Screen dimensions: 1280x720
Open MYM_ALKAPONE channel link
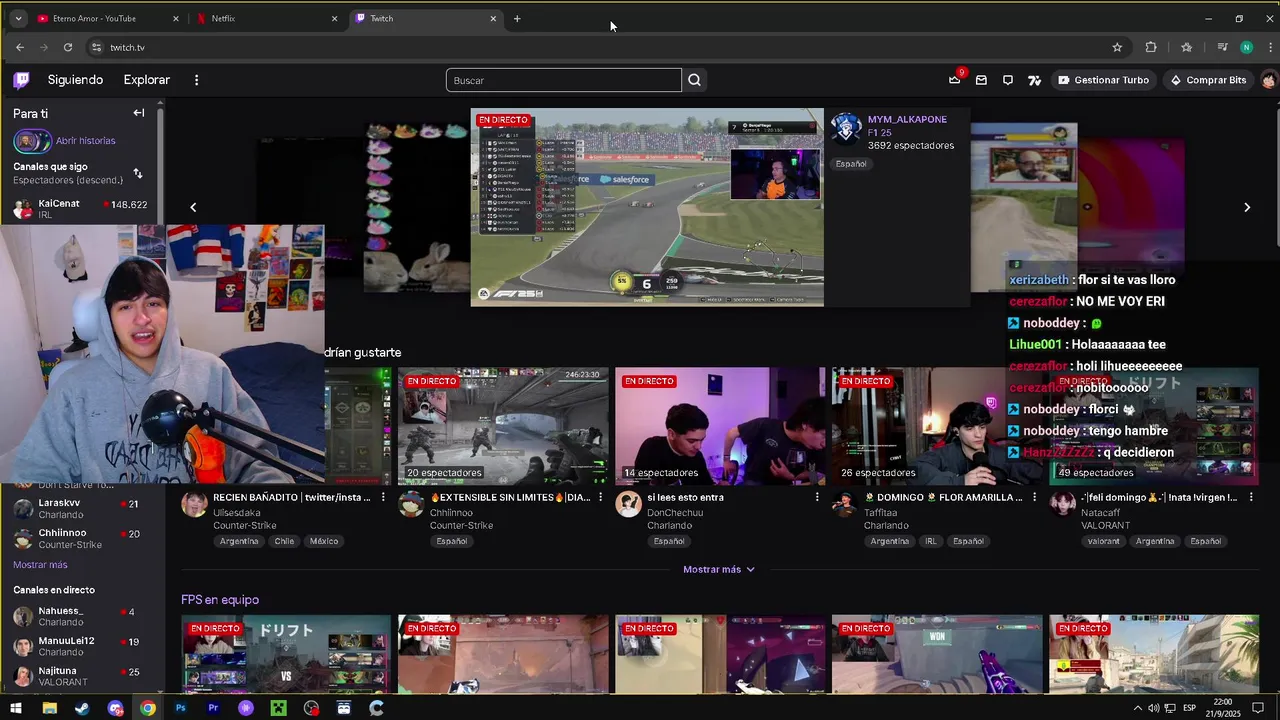click(x=907, y=119)
